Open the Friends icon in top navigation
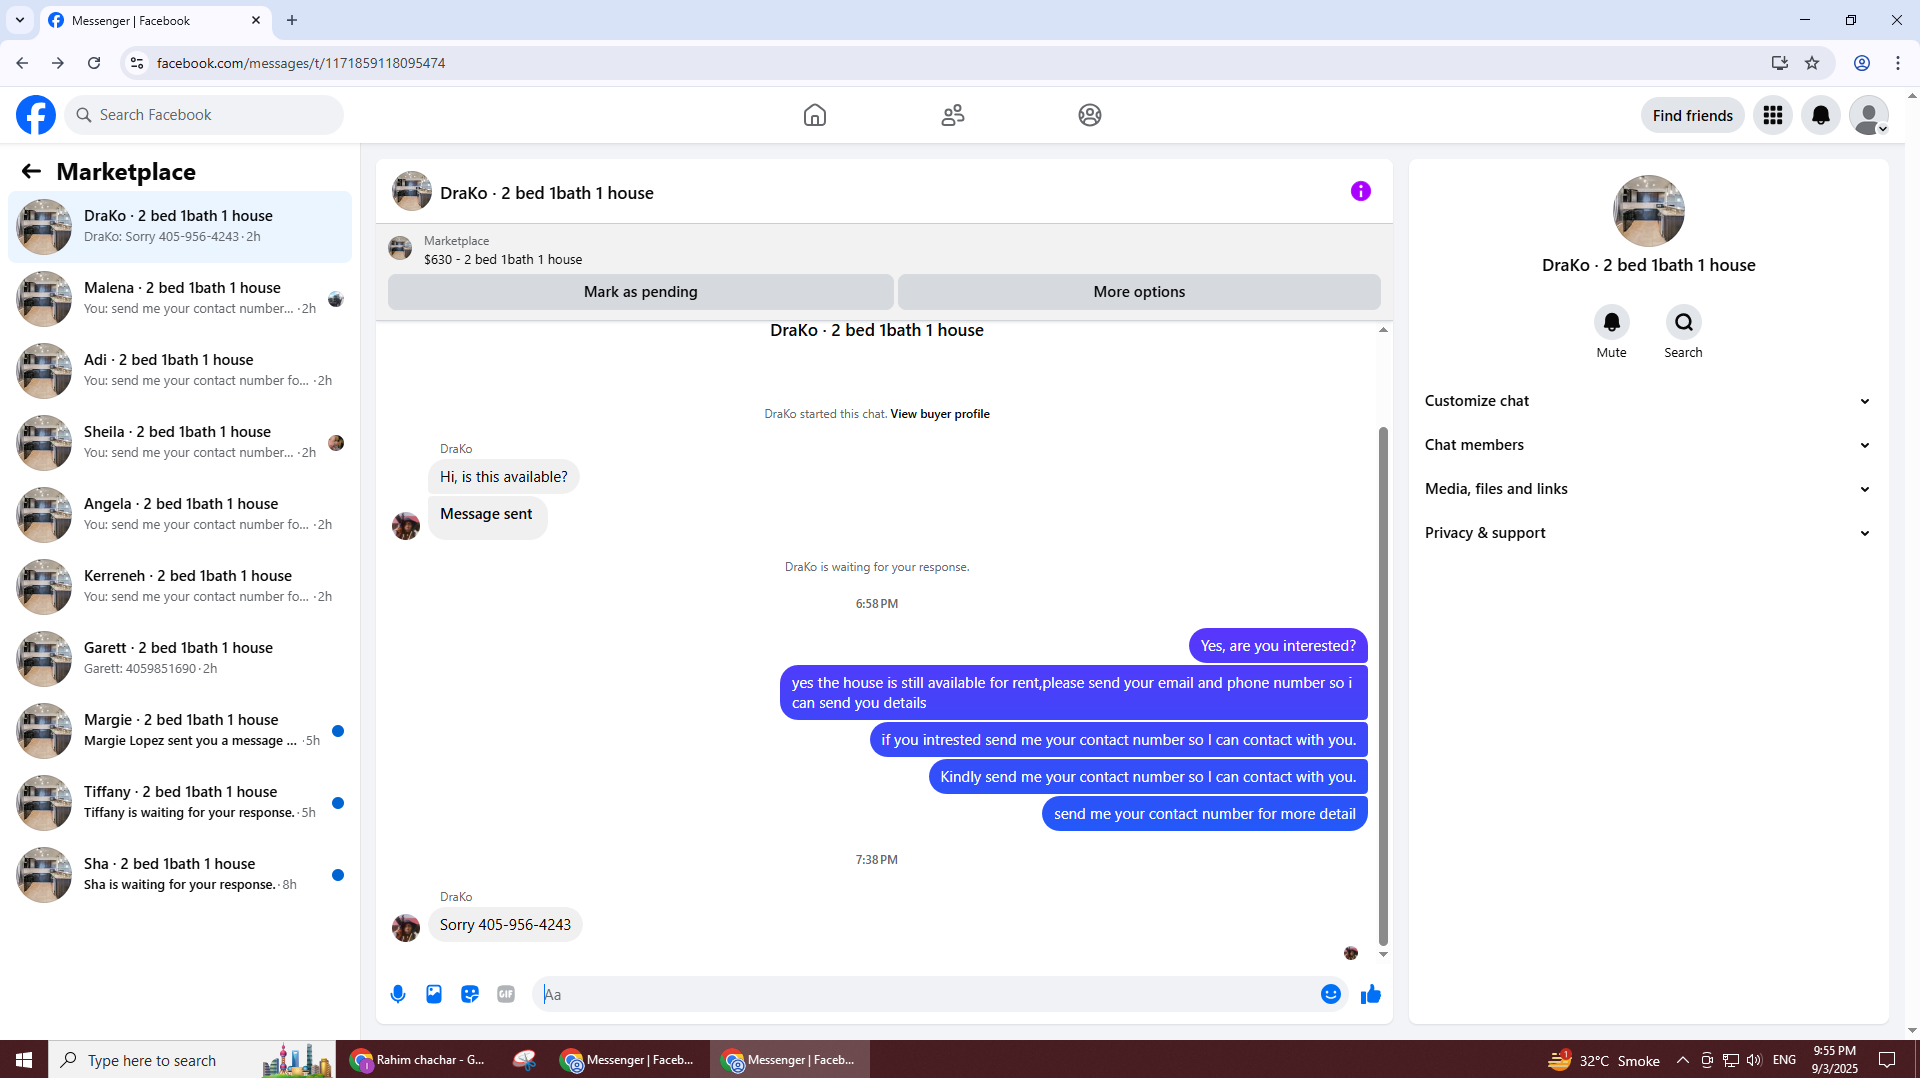The width and height of the screenshot is (1920, 1078). point(953,115)
